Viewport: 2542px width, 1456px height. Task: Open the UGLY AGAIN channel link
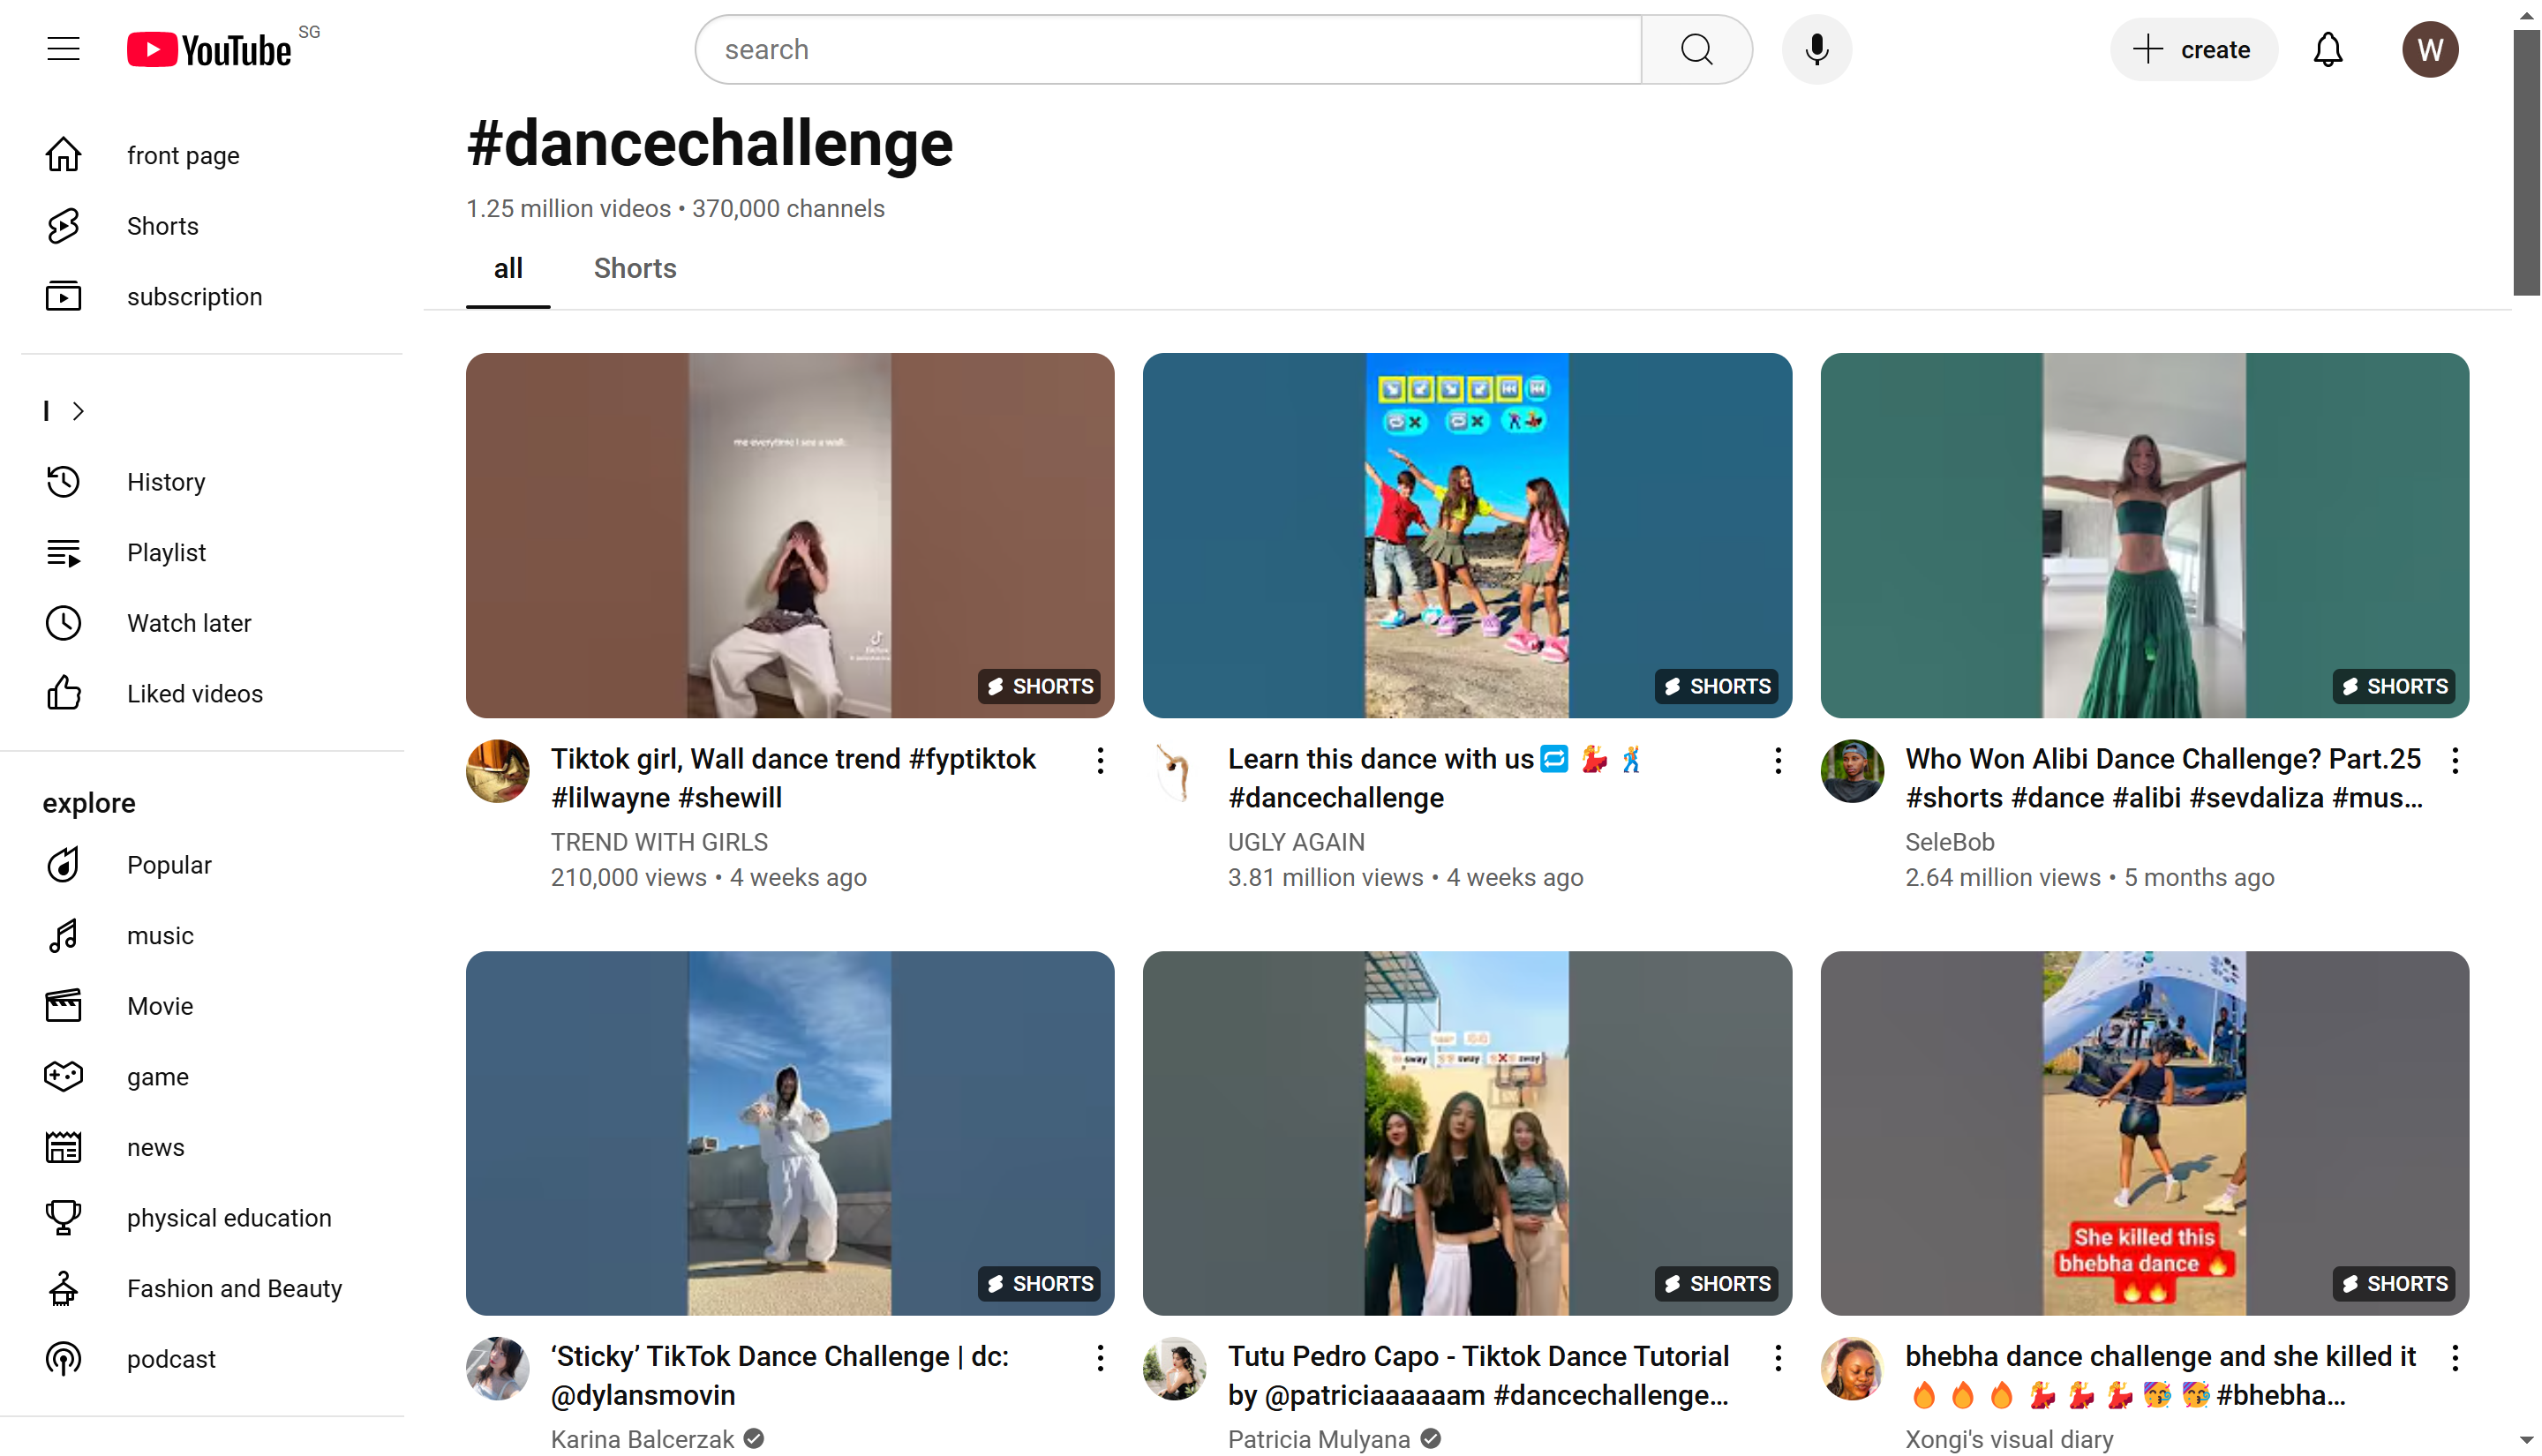coord(1295,842)
